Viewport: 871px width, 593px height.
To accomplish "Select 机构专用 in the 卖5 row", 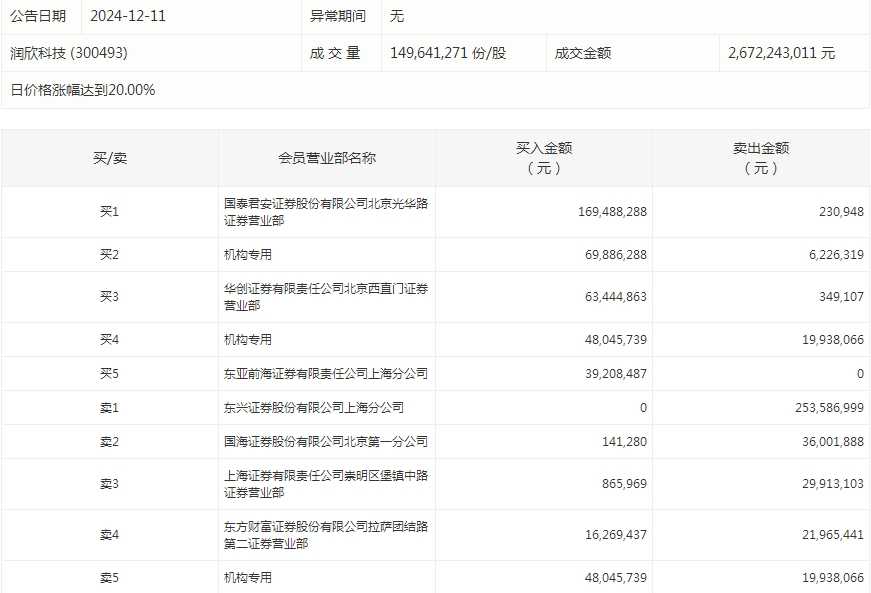I will [248, 577].
